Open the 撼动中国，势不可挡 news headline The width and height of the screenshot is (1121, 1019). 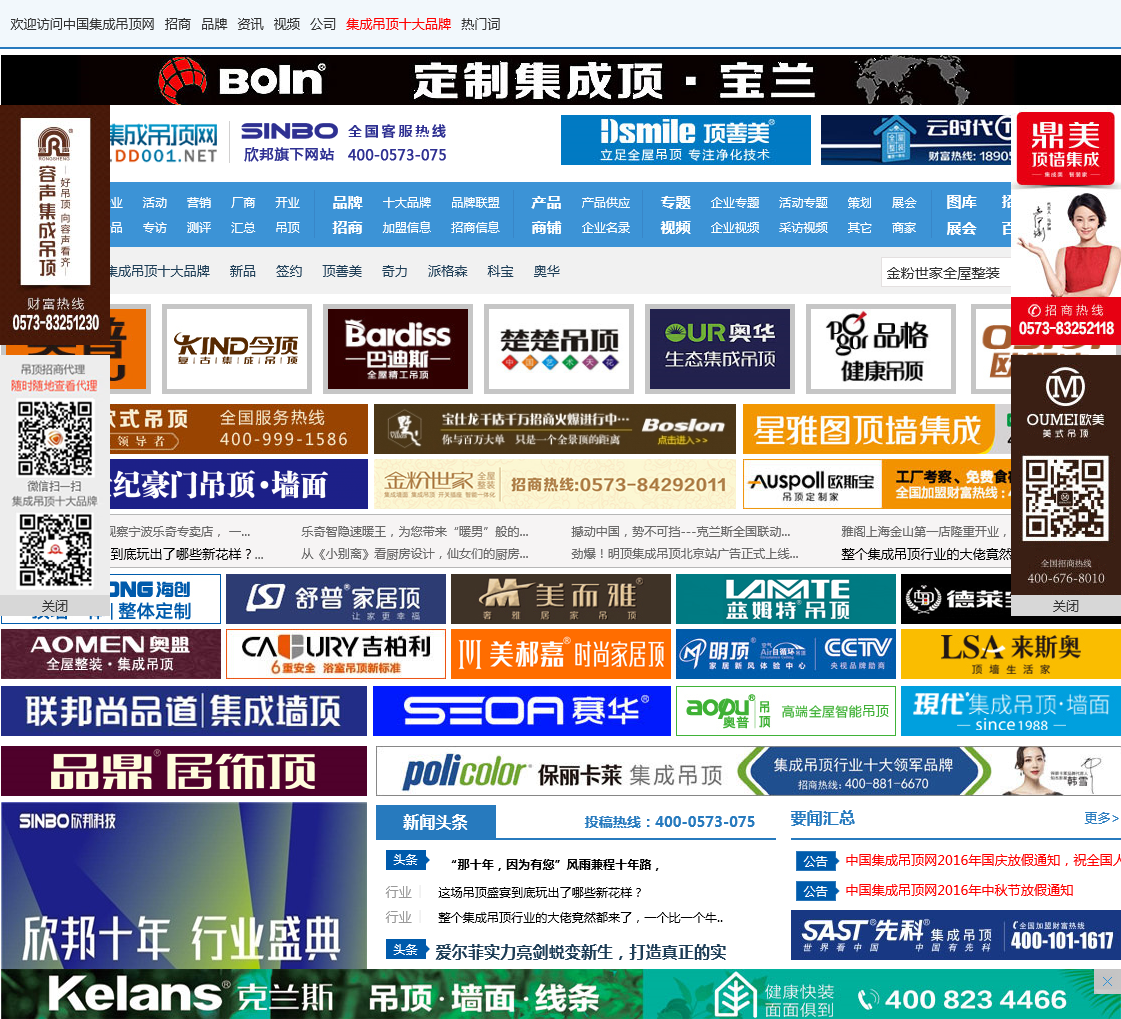click(681, 532)
